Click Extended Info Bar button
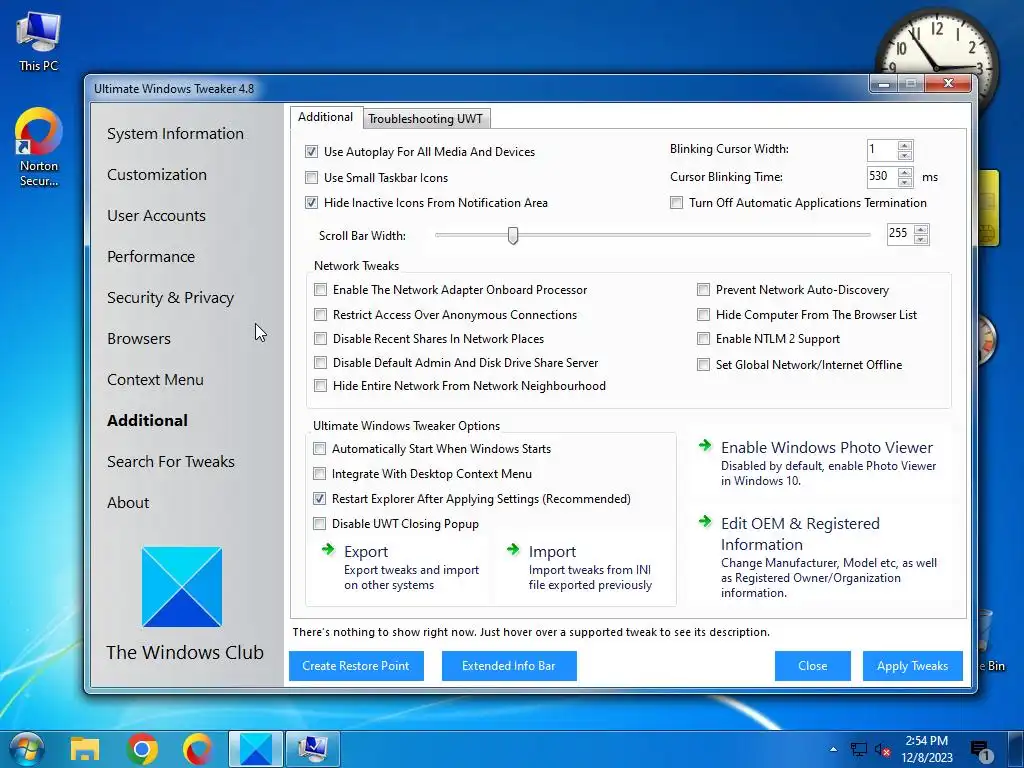This screenshot has height=768, width=1024. (x=509, y=665)
